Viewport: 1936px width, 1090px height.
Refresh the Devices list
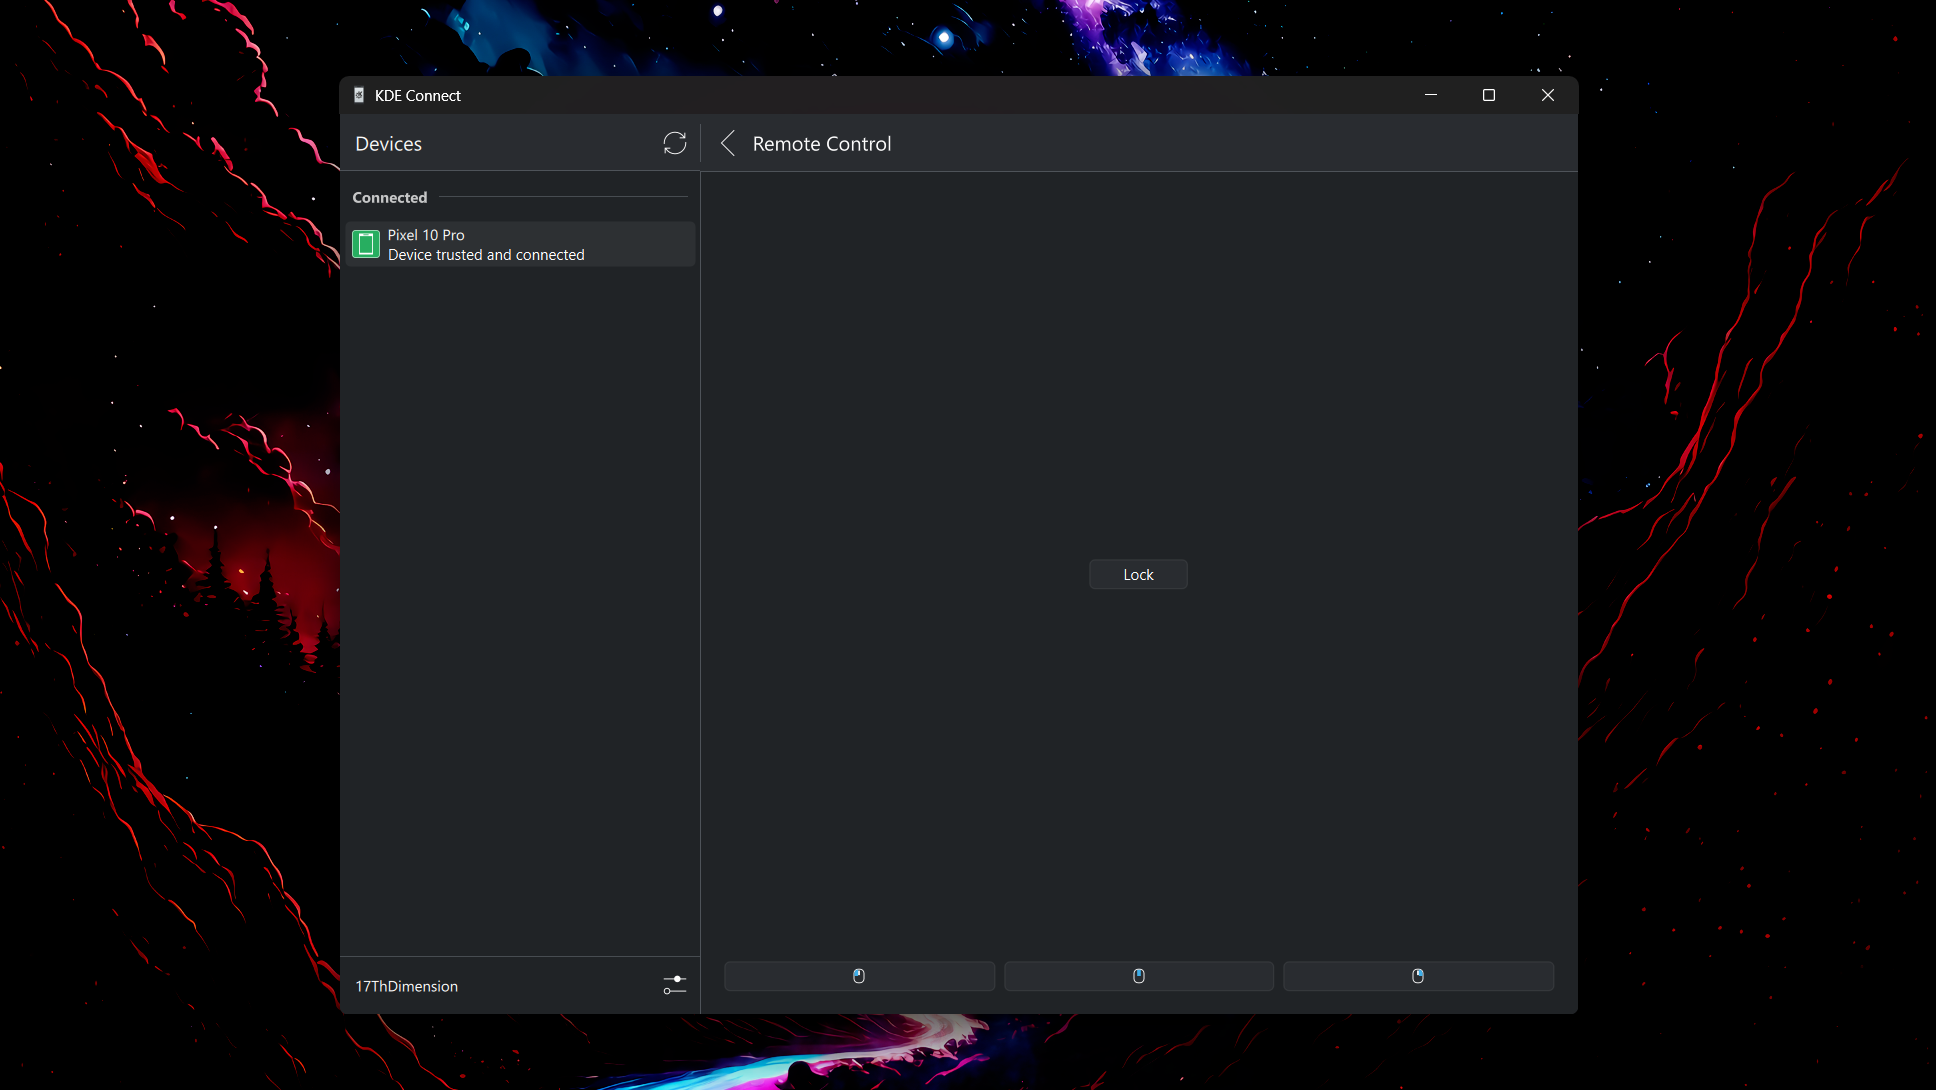(675, 143)
